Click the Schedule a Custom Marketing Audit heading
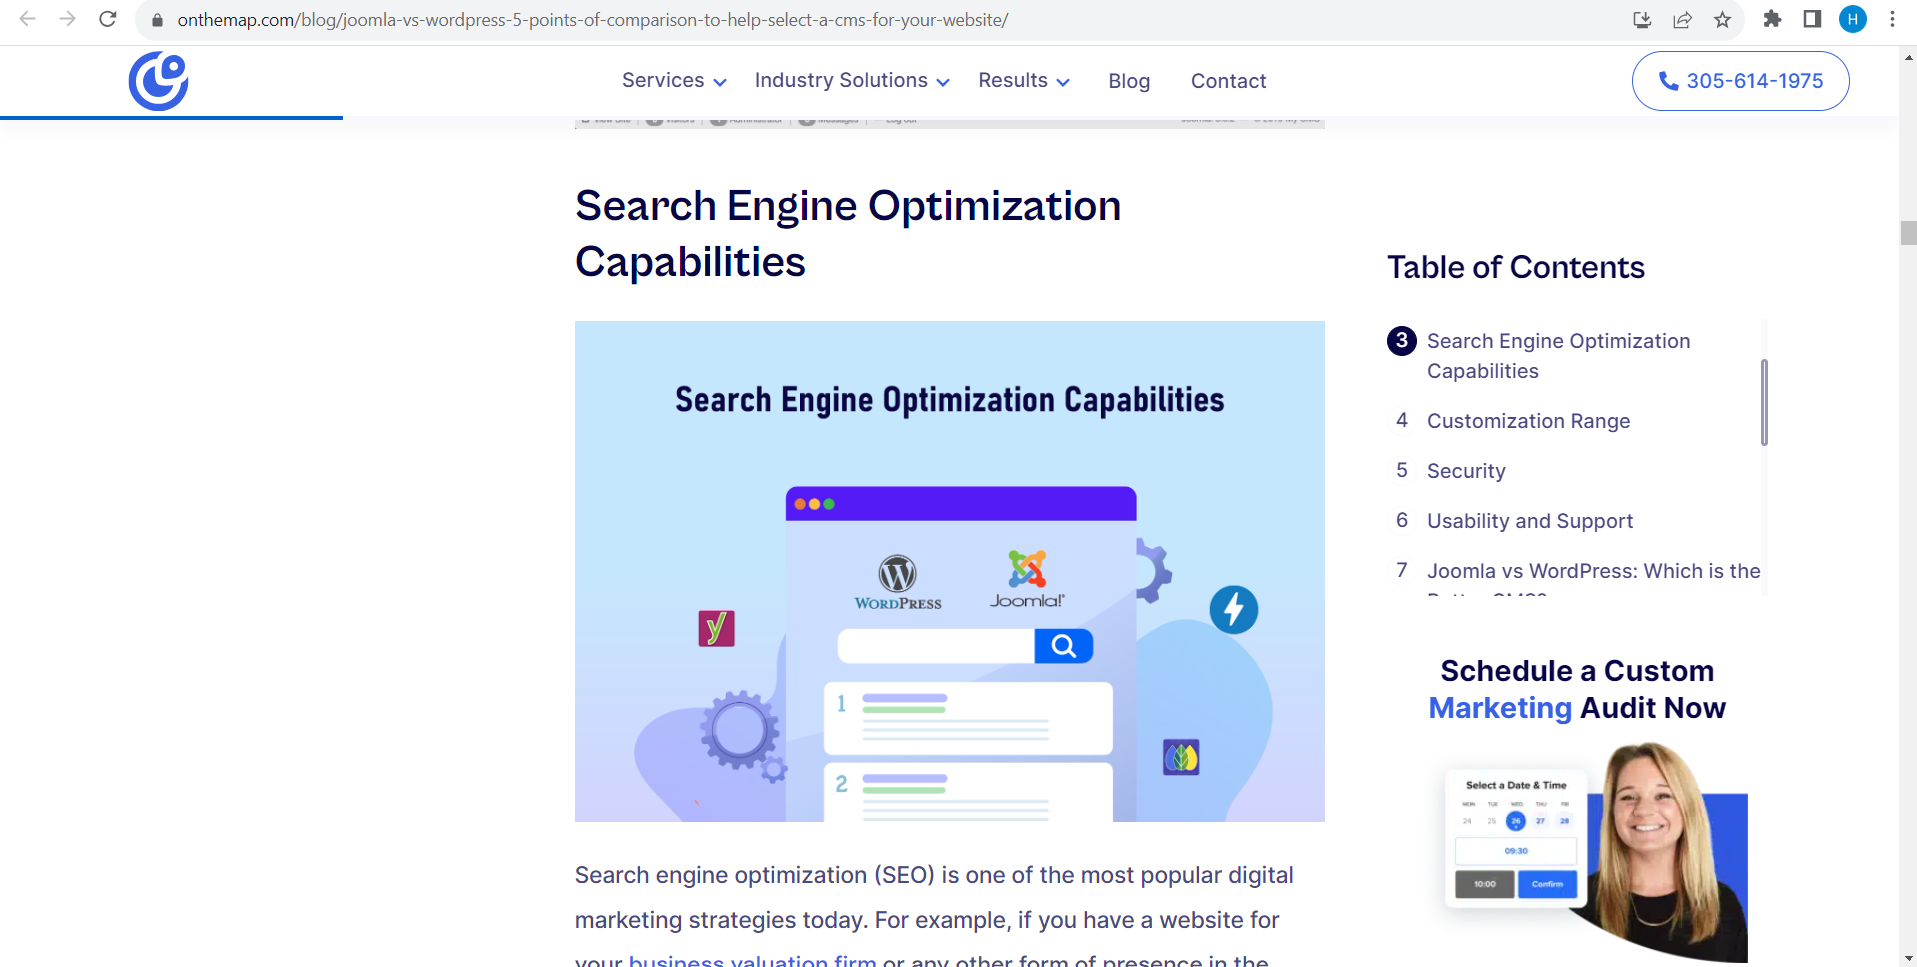The image size is (1917, 967). (1577, 689)
